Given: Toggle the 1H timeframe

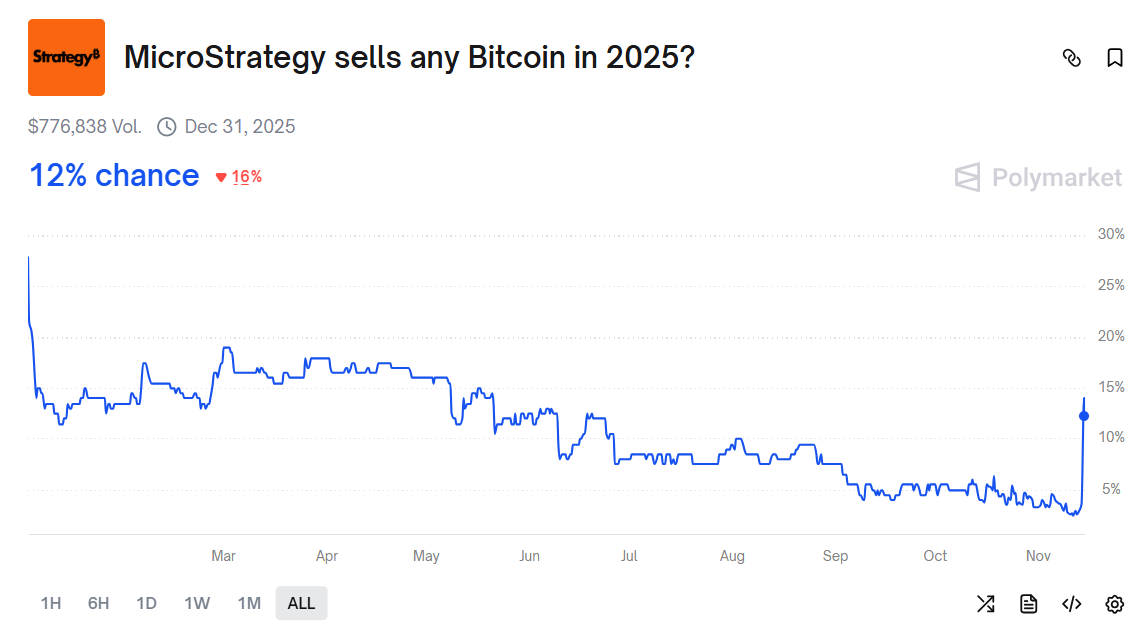Looking at the screenshot, I should (50, 603).
